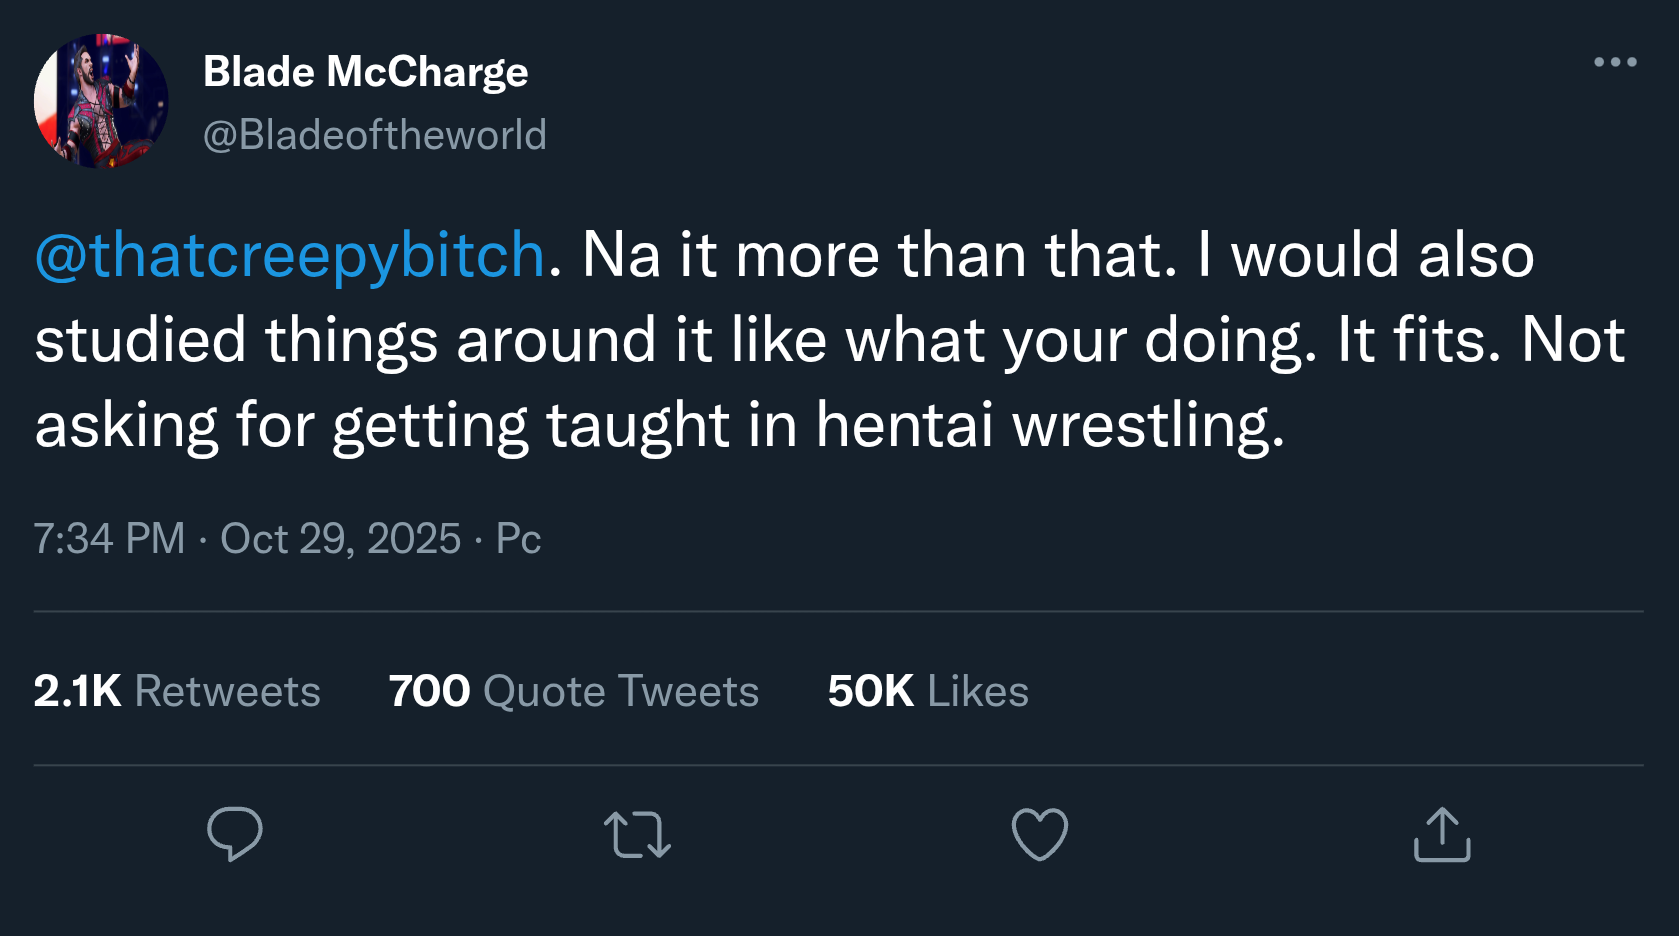The image size is (1679, 936).
Task: Show who liked via Likes label
Action: [x=977, y=691]
